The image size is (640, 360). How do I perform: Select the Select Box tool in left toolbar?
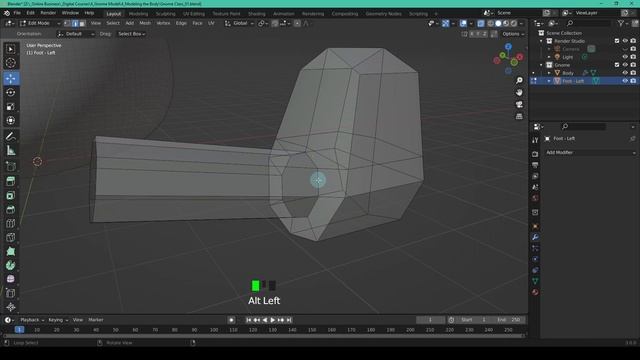point(11,49)
